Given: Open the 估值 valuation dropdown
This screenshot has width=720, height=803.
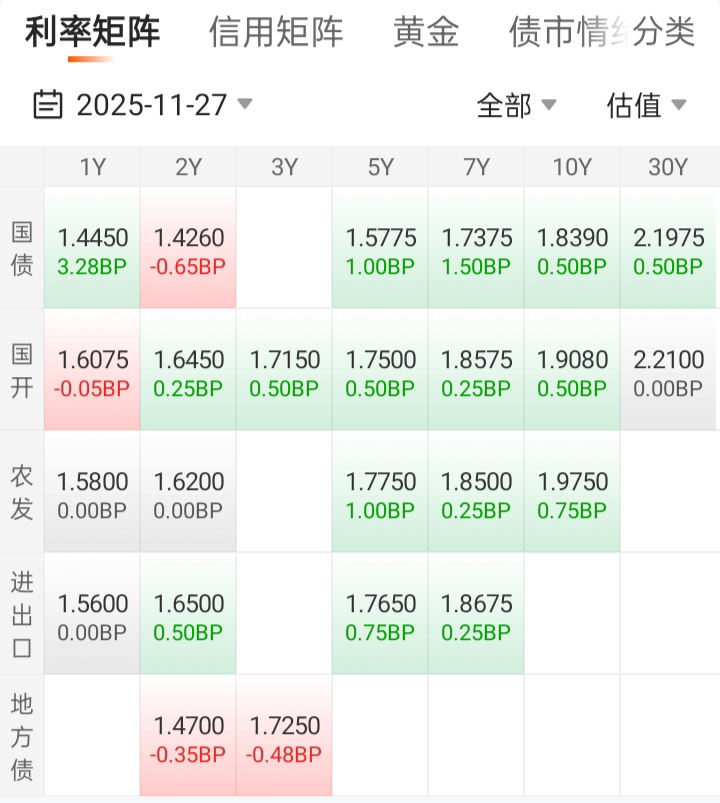Looking at the screenshot, I should coord(646,104).
